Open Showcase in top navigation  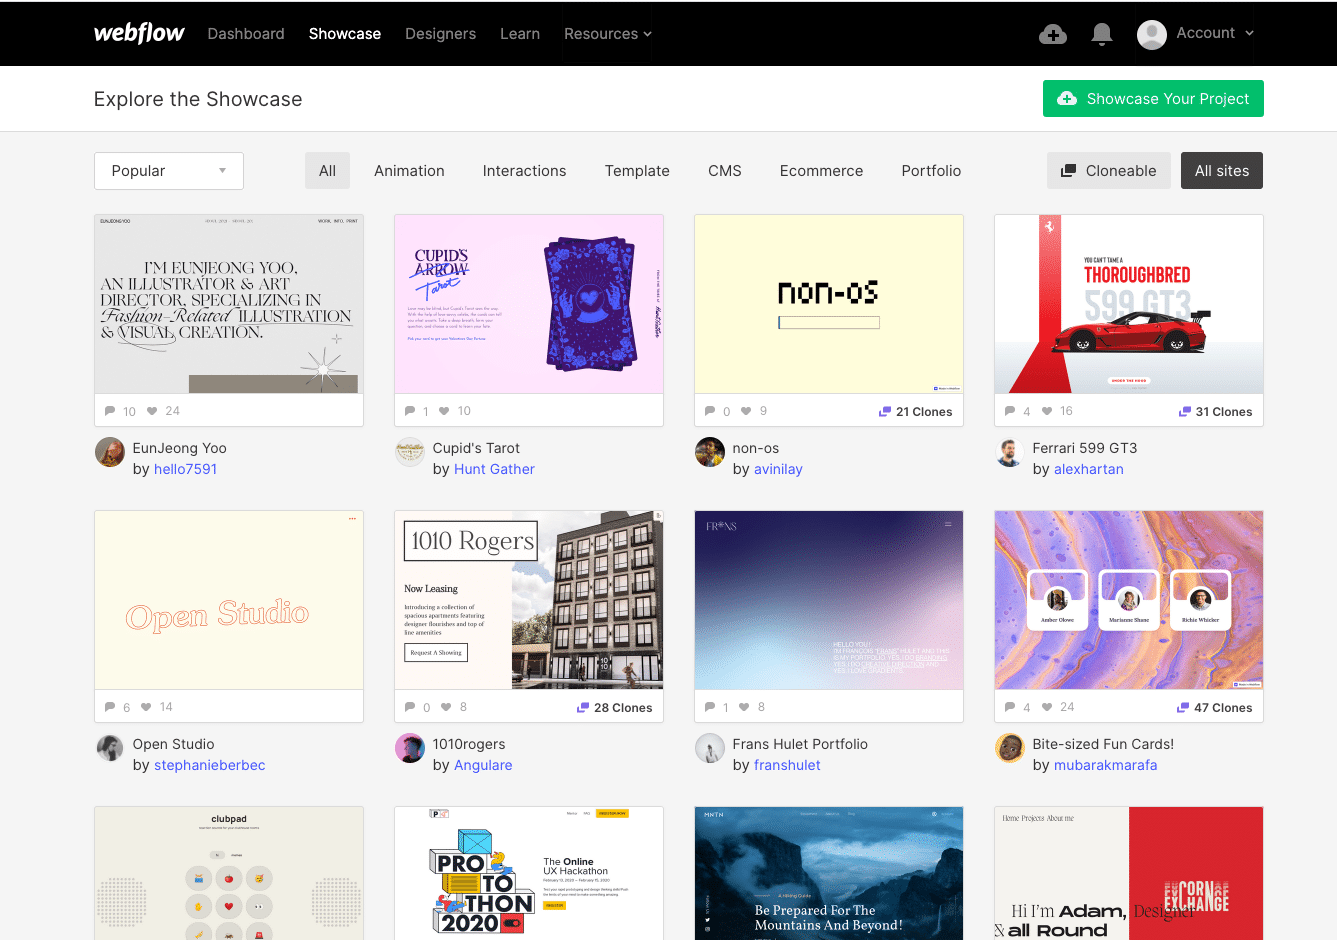tap(345, 34)
